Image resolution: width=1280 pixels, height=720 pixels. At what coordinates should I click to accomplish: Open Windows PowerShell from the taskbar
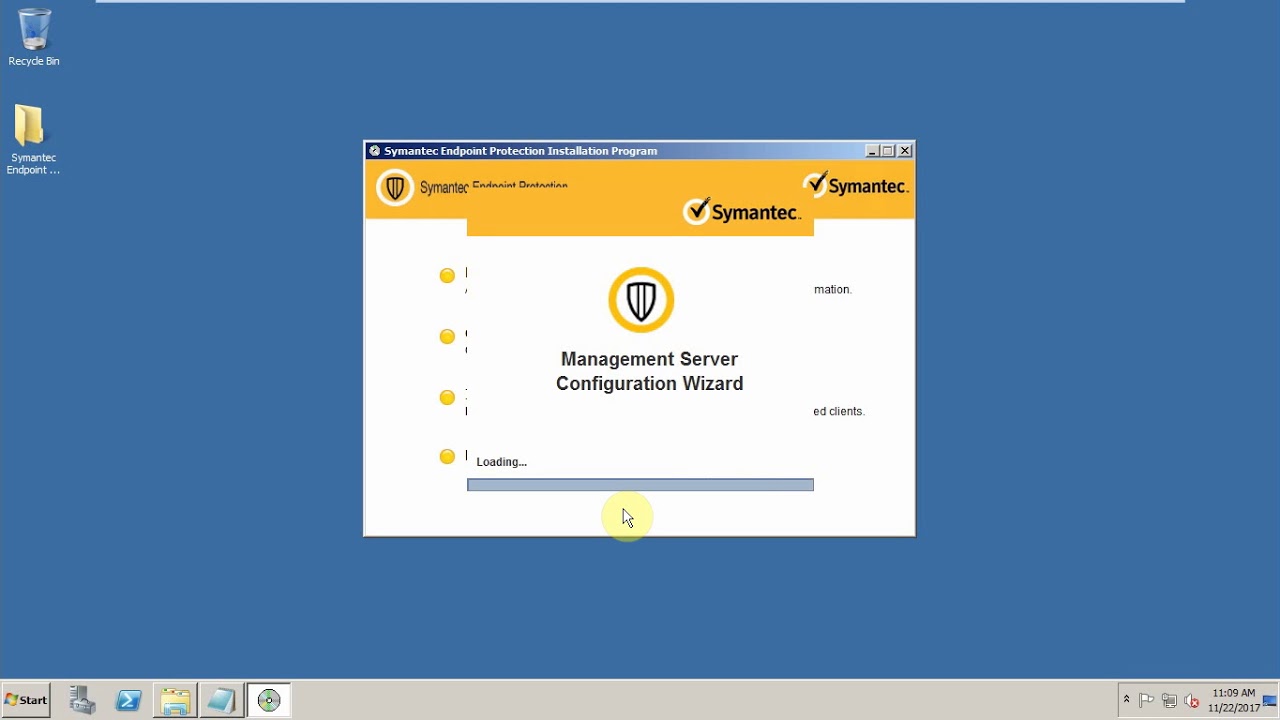tap(128, 700)
